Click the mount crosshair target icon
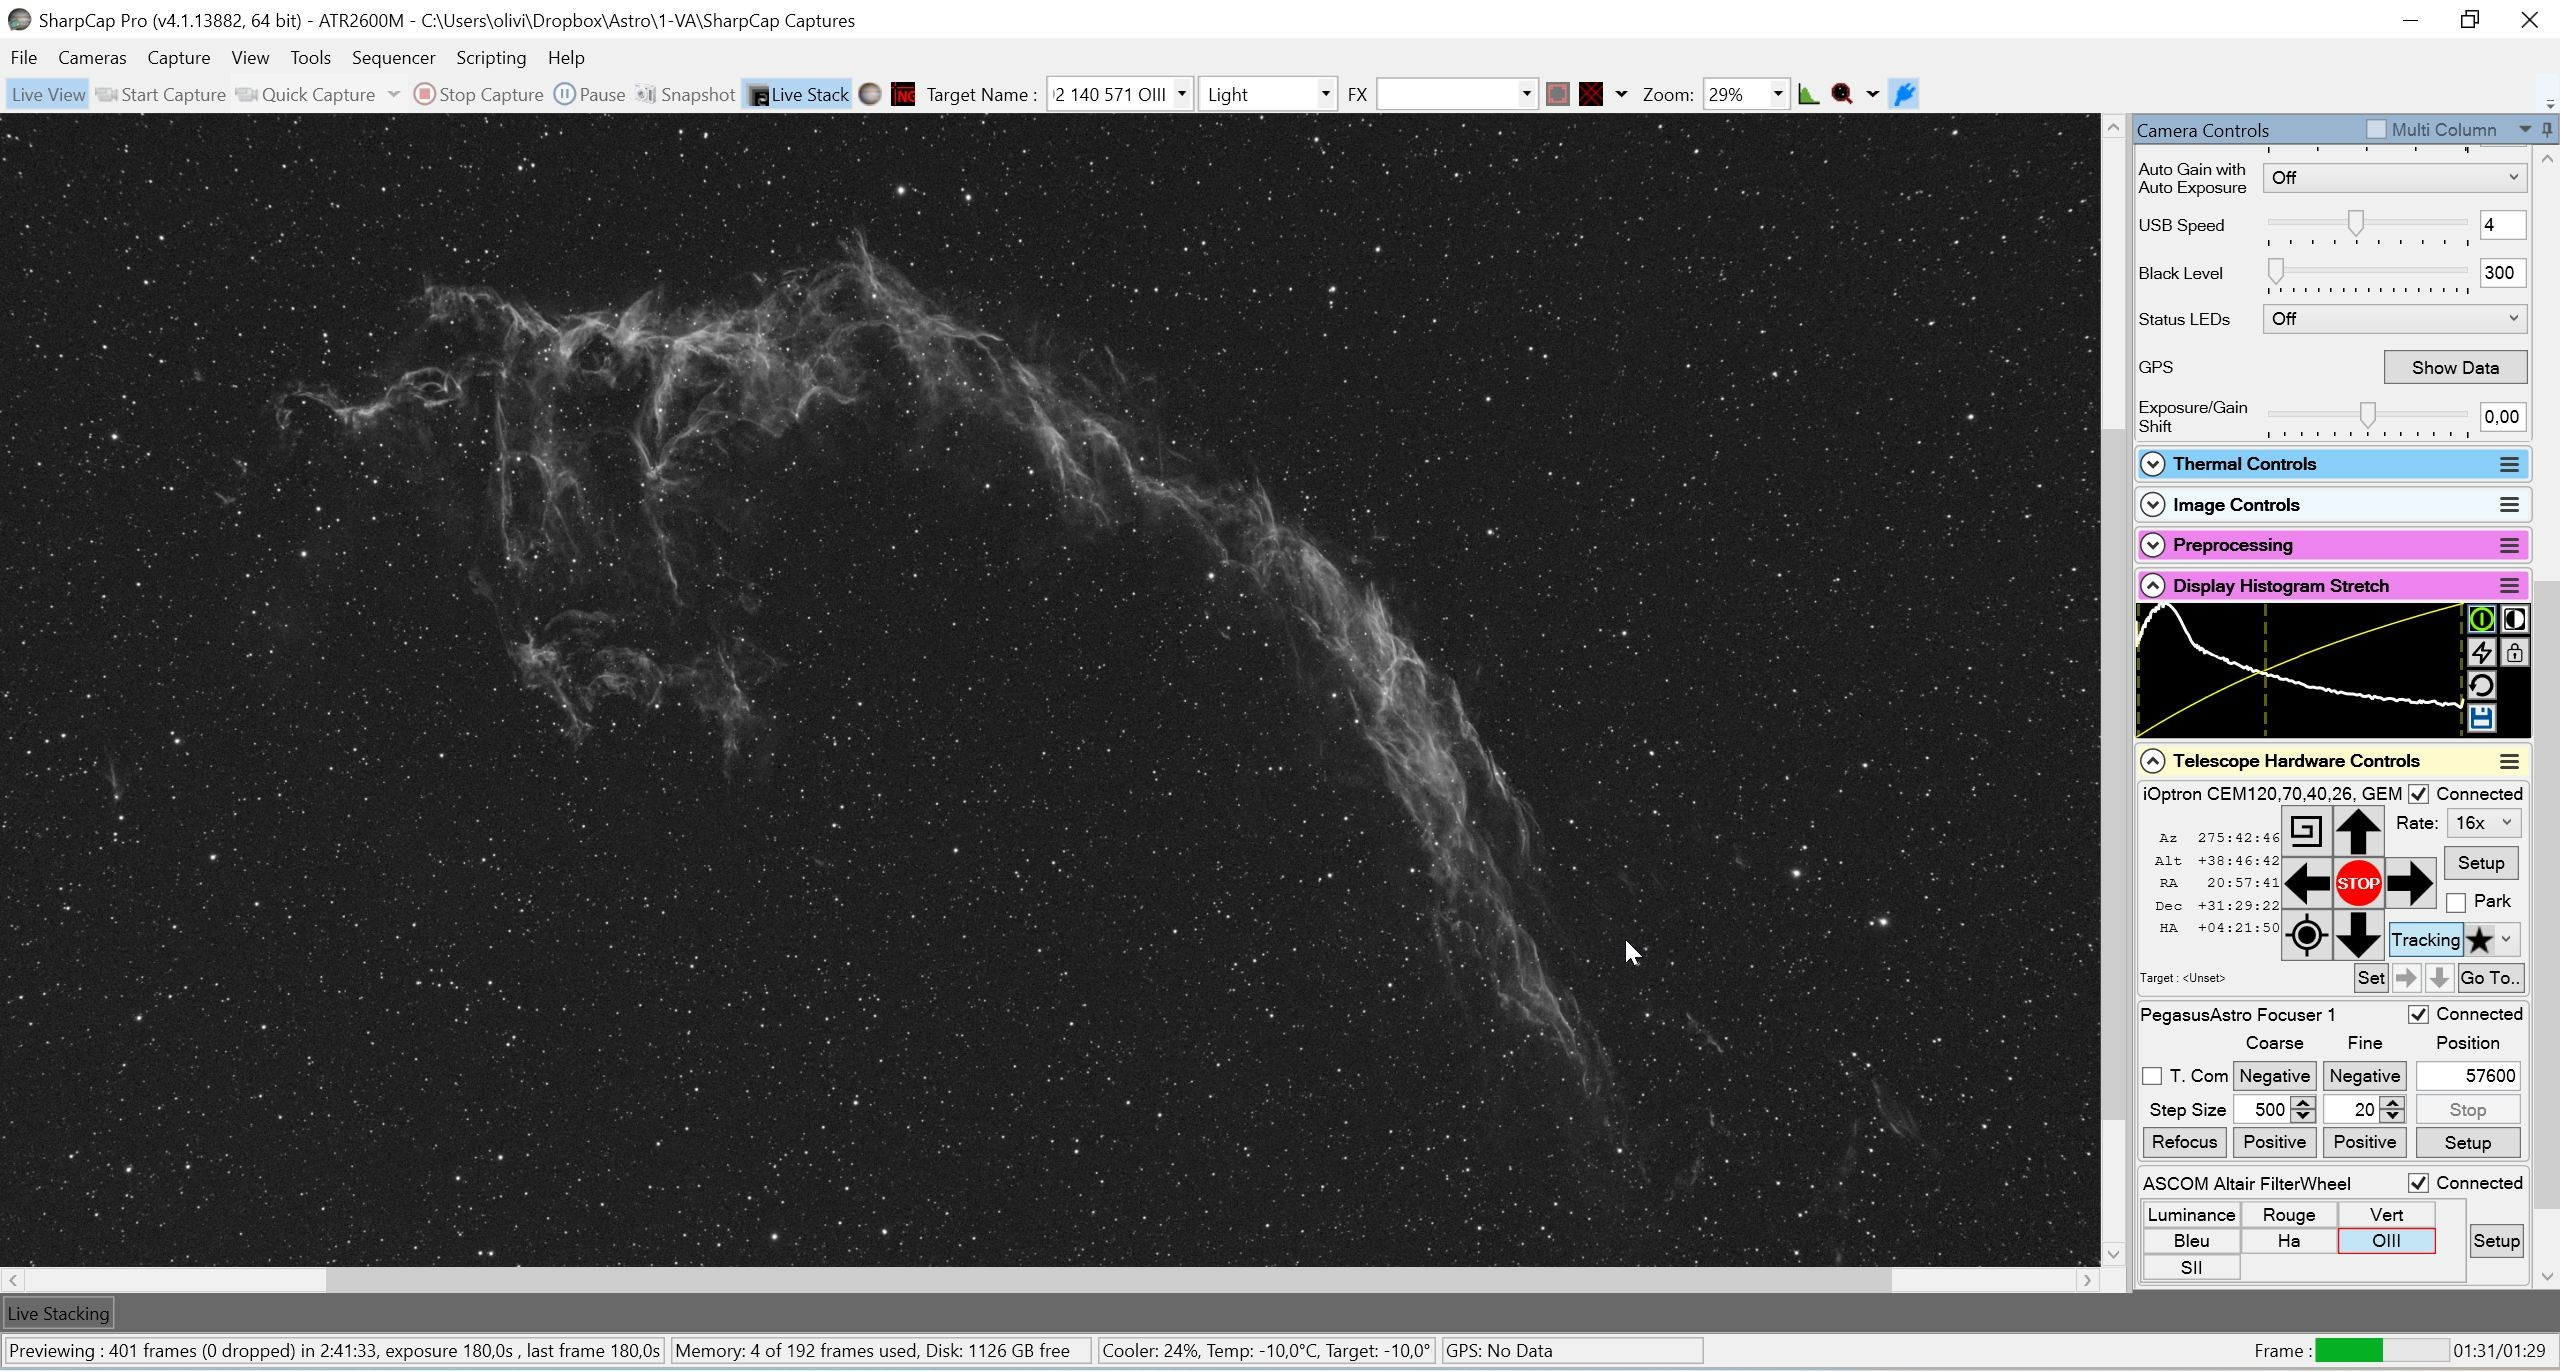 (x=2306, y=936)
